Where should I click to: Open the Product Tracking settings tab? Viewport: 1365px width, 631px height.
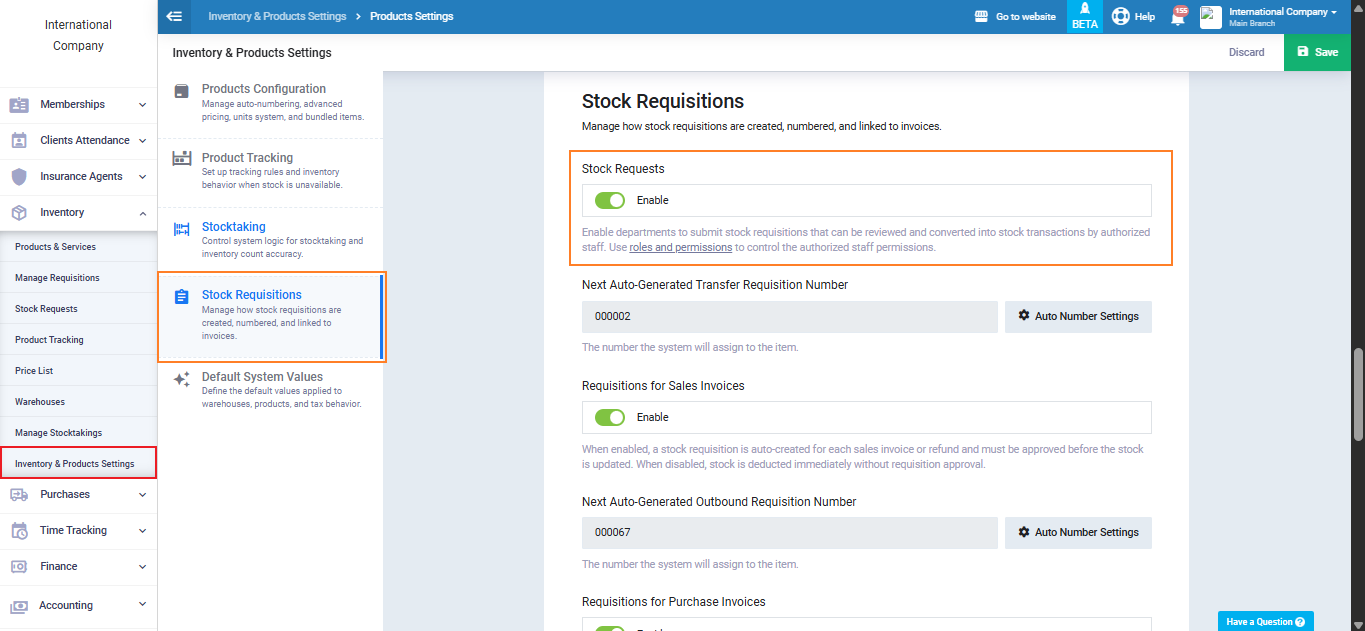pyautogui.click(x=247, y=158)
